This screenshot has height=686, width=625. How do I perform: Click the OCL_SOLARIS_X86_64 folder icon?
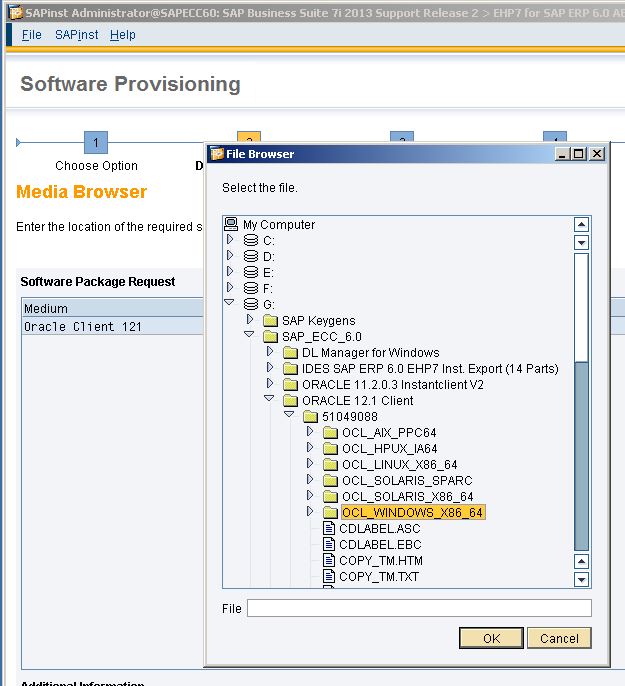[330, 497]
